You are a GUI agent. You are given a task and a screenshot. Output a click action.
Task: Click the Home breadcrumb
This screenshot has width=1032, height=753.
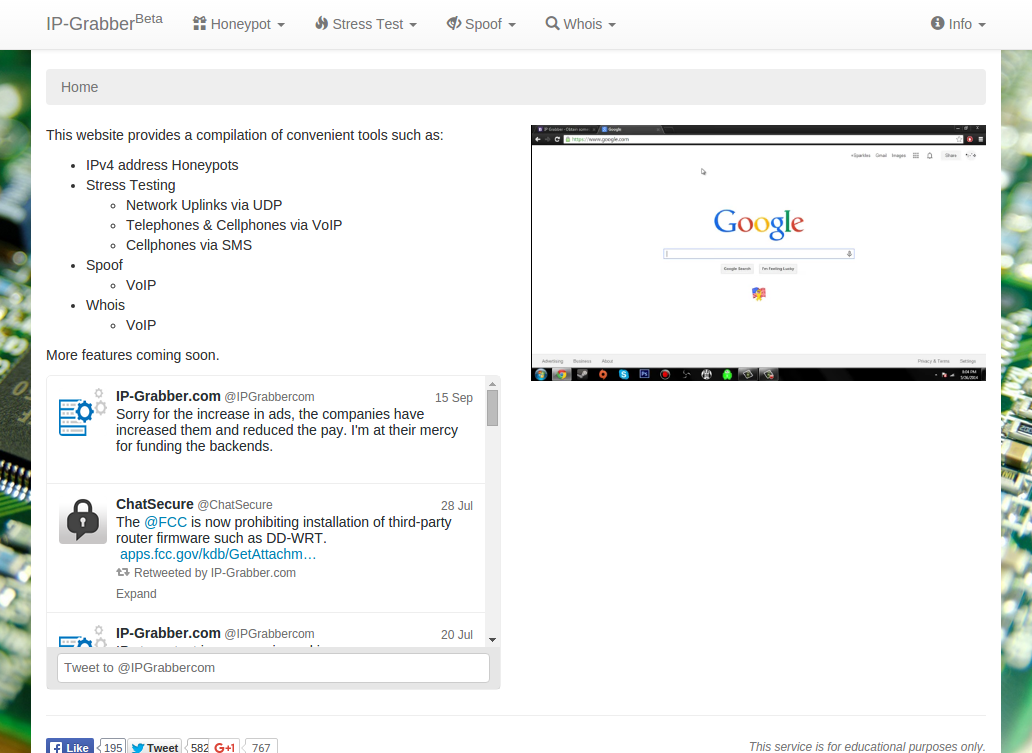pos(80,87)
